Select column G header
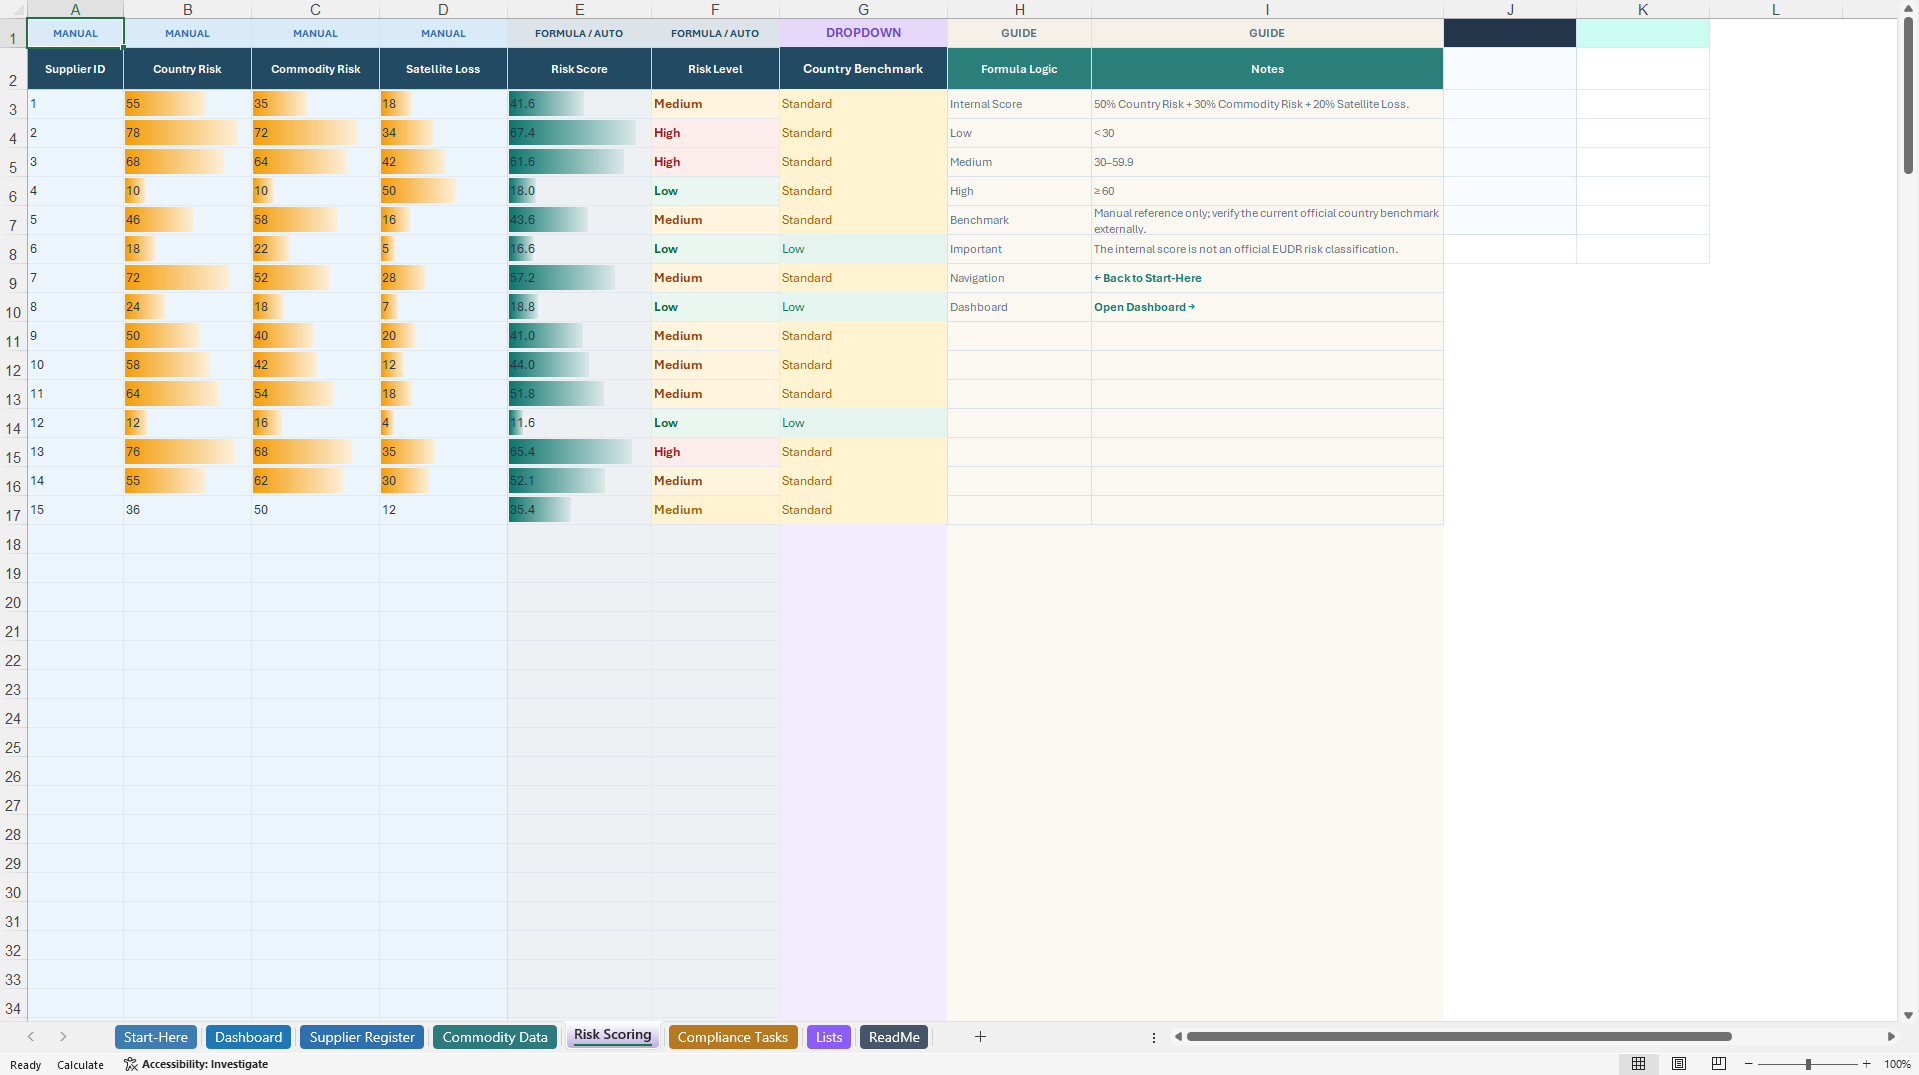The height and width of the screenshot is (1075, 1919). (863, 9)
